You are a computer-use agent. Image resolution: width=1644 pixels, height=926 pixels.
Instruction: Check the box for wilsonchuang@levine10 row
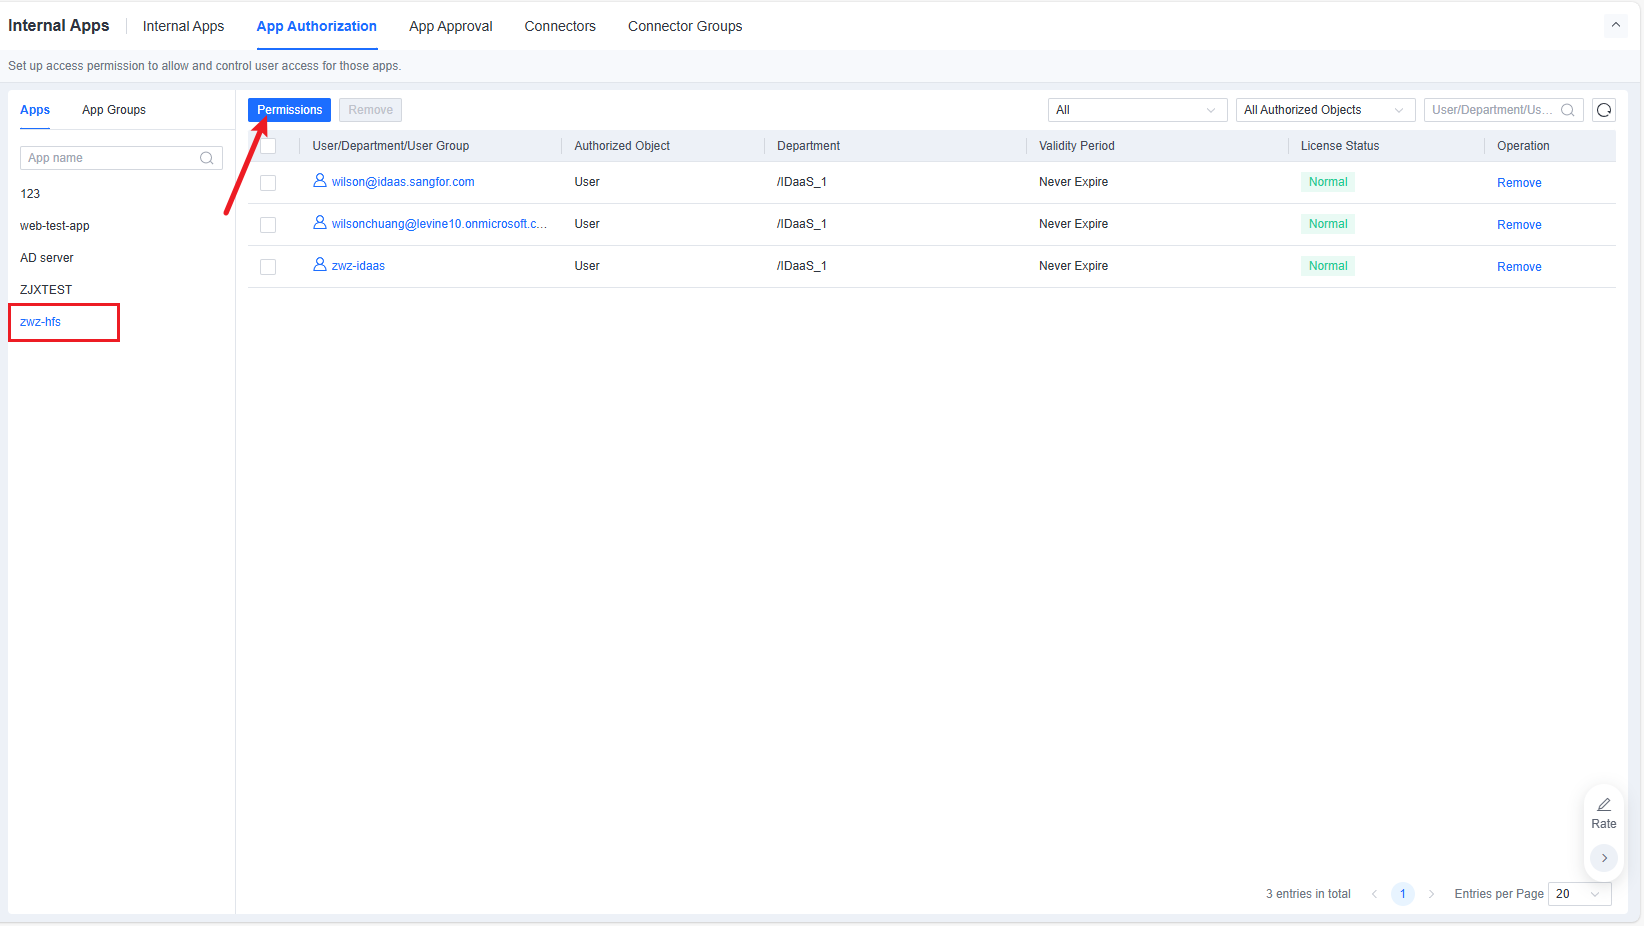pos(268,225)
